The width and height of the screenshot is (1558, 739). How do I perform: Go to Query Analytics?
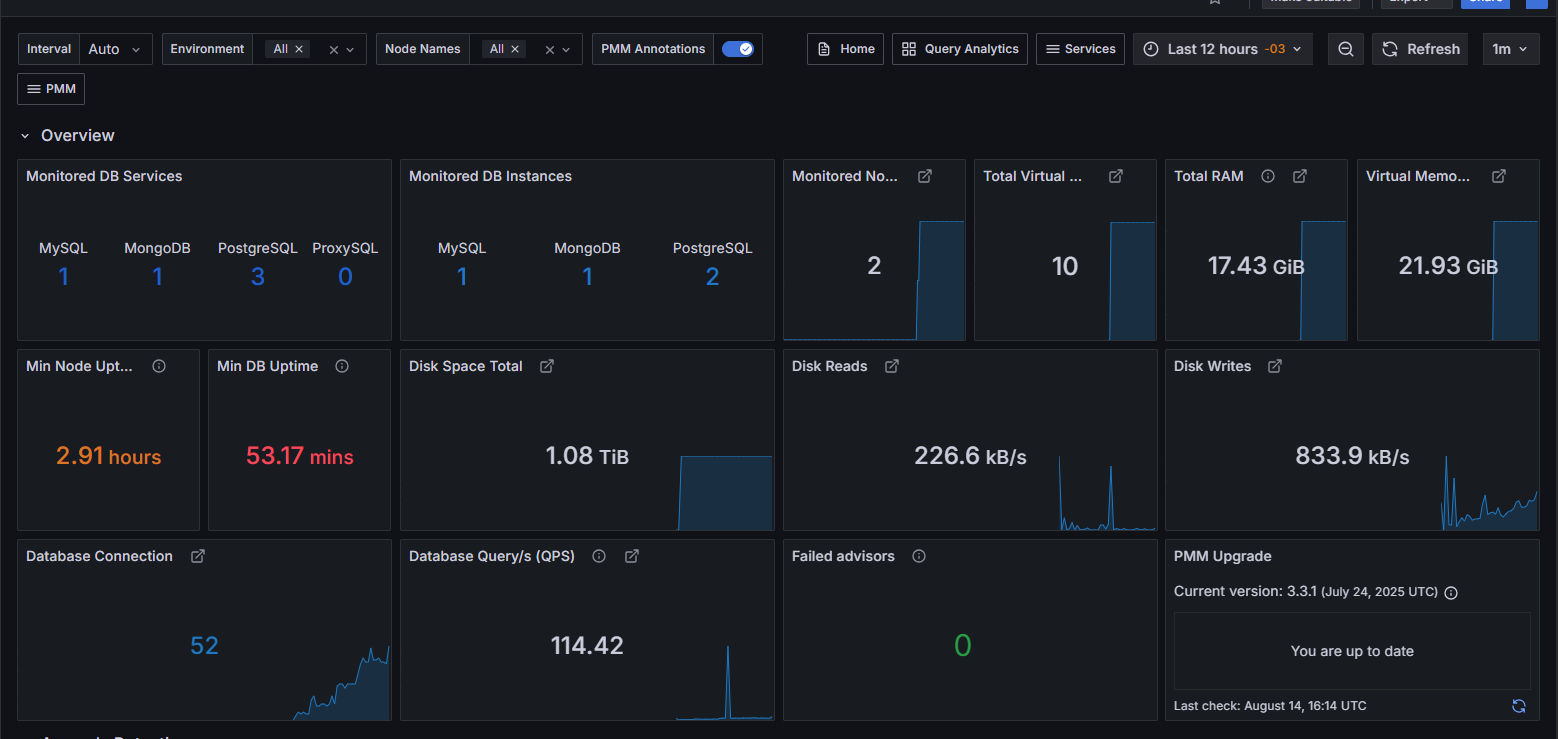pyautogui.click(x=960, y=49)
